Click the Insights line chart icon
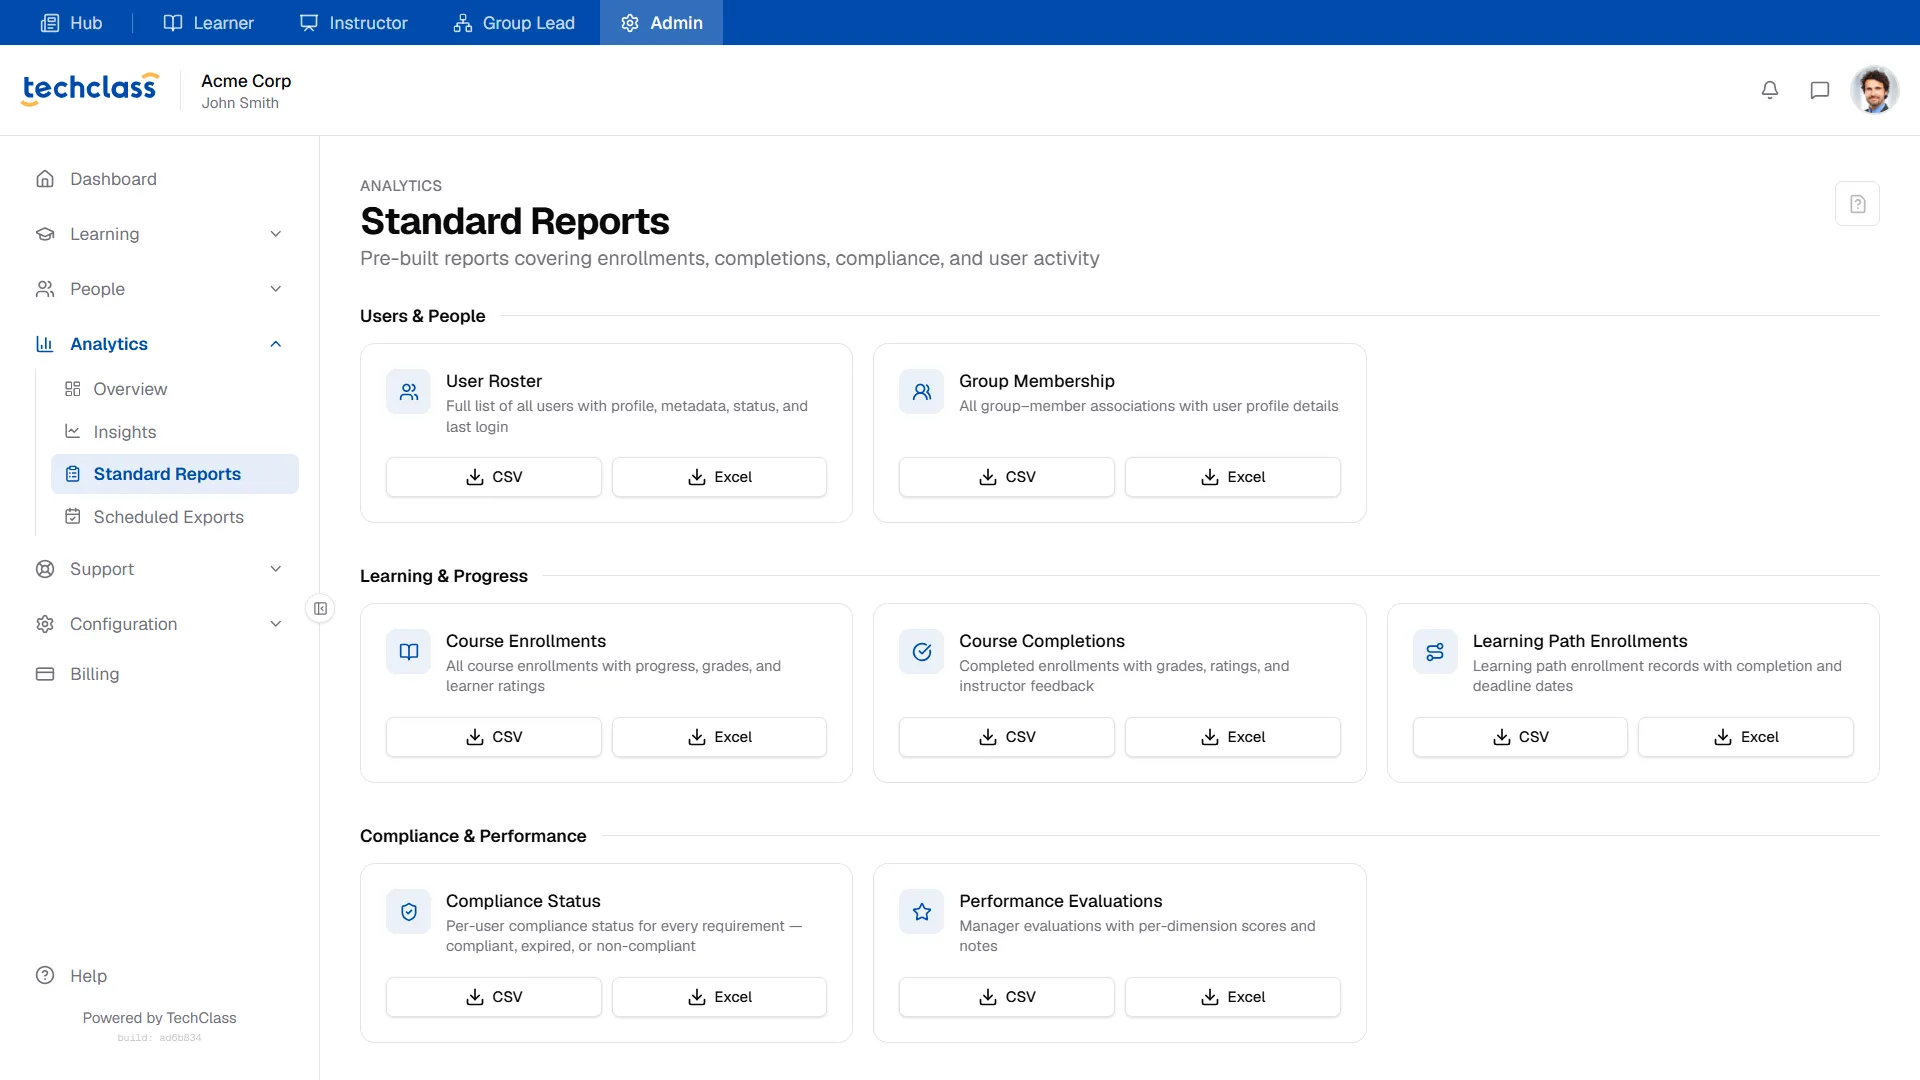Screen dimensions: 1920x1080 coord(73,432)
